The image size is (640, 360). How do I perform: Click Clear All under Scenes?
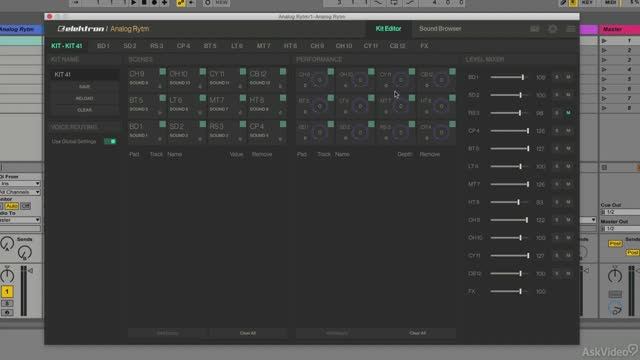pyautogui.click(x=248, y=333)
